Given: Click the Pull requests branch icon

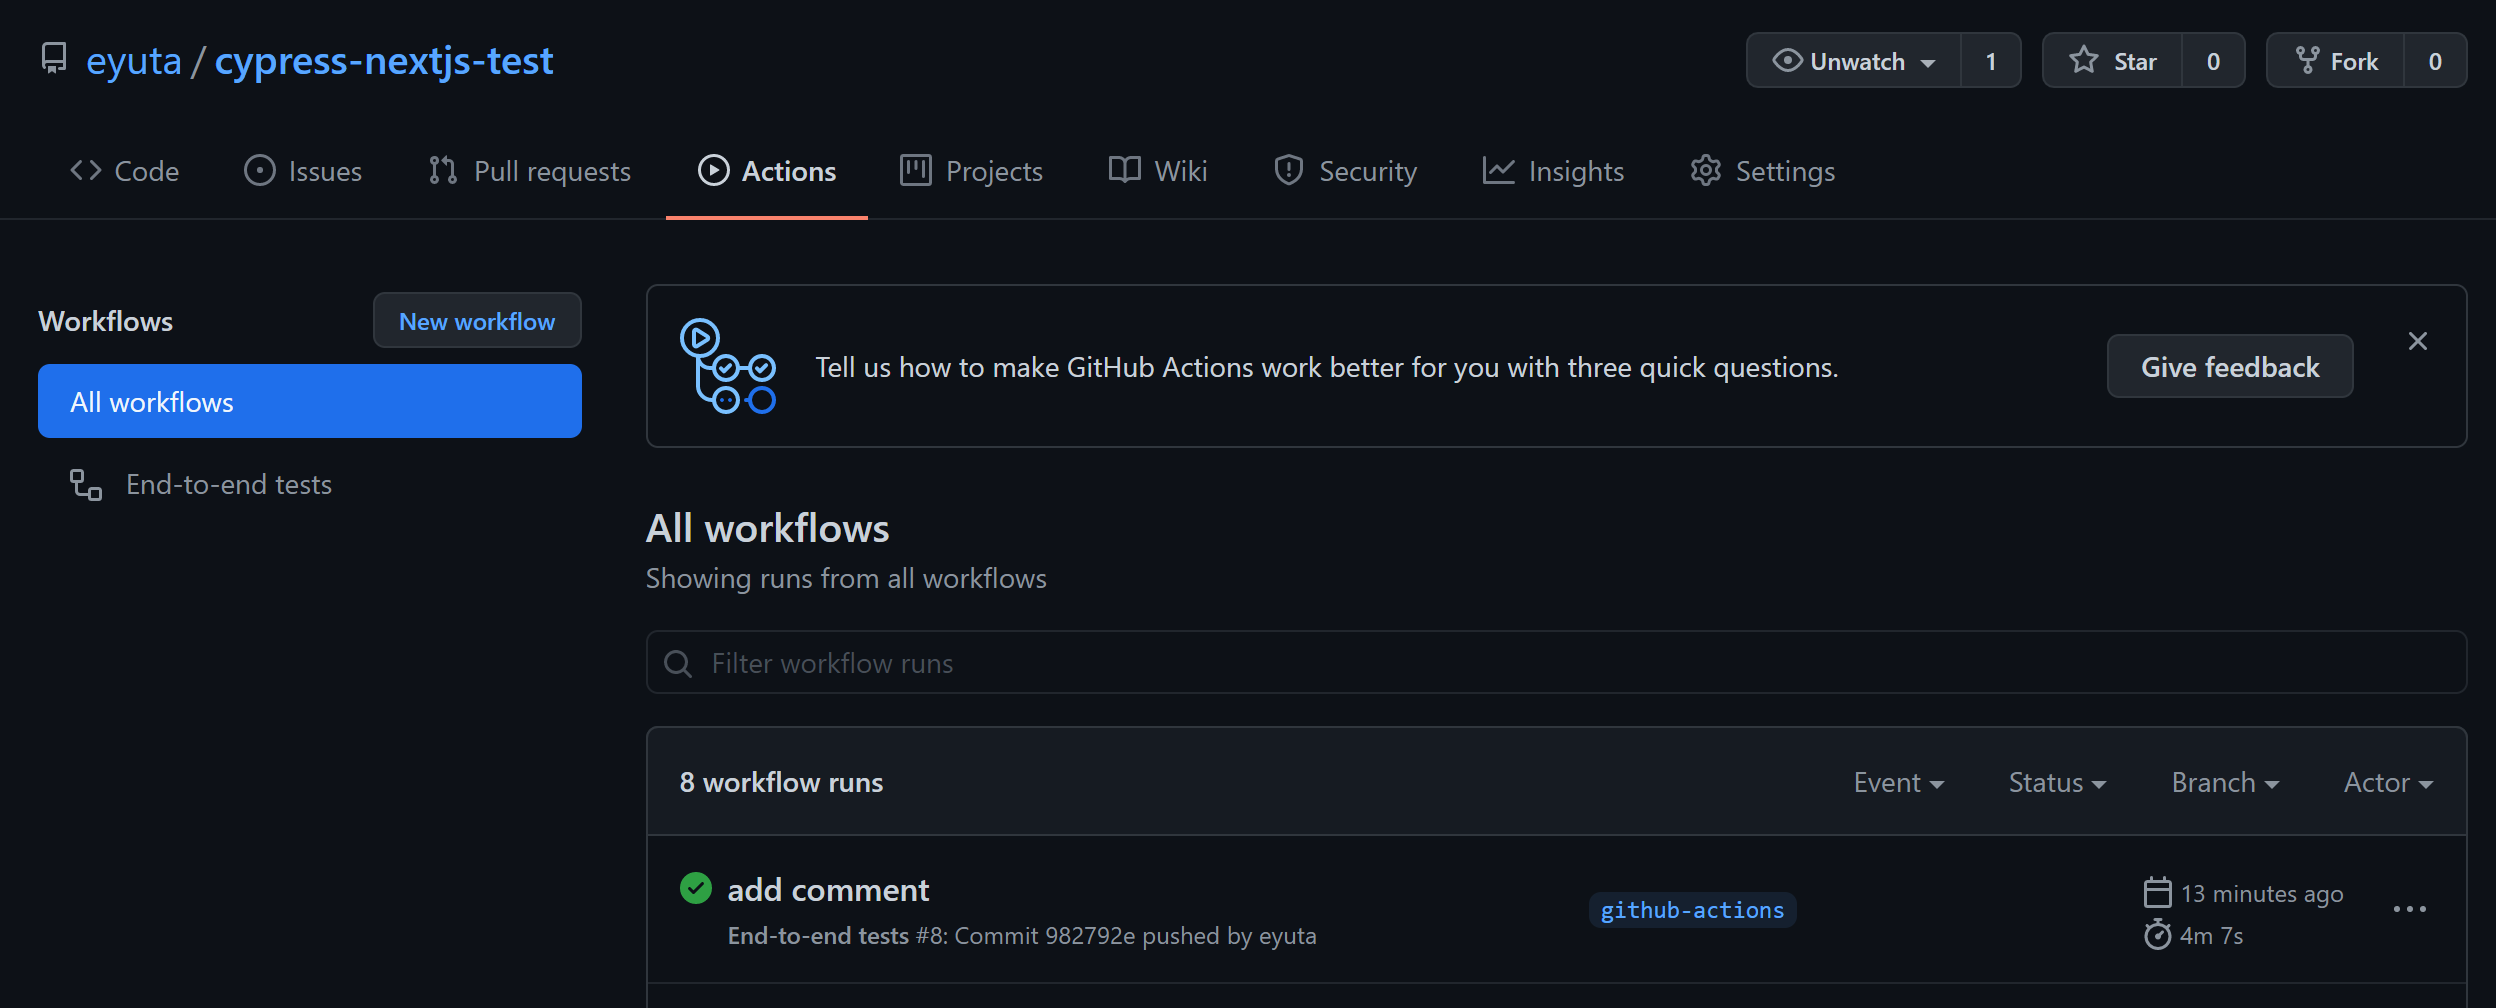Looking at the screenshot, I should click(443, 170).
